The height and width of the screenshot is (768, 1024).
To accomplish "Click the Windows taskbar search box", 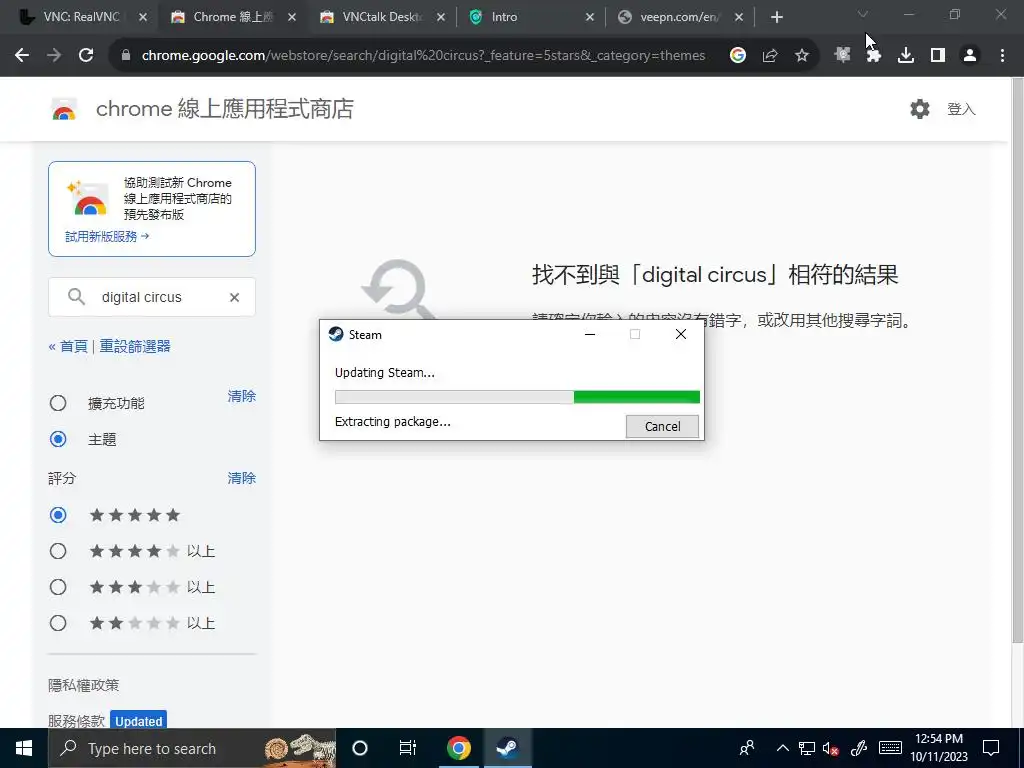I will (192, 748).
